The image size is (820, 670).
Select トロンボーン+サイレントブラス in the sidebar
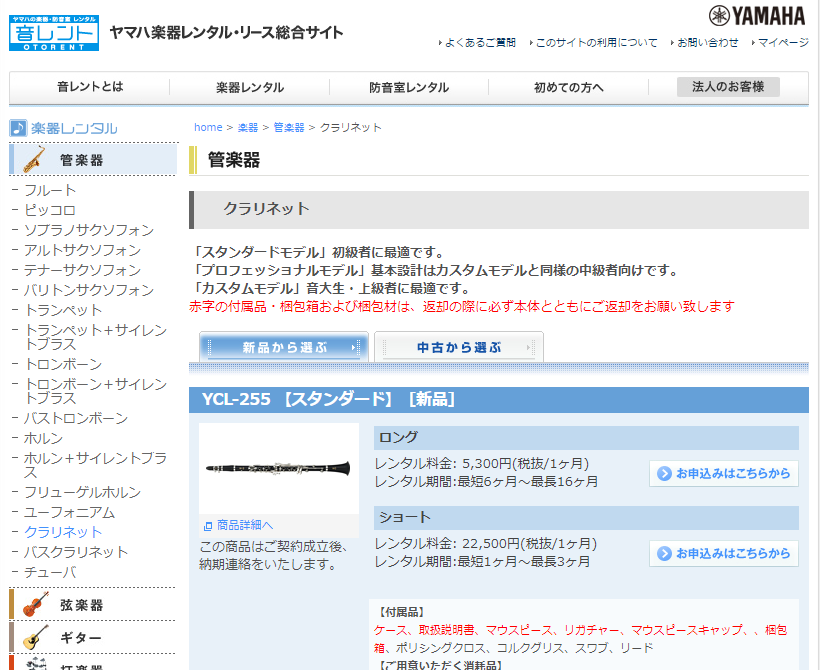coord(96,391)
